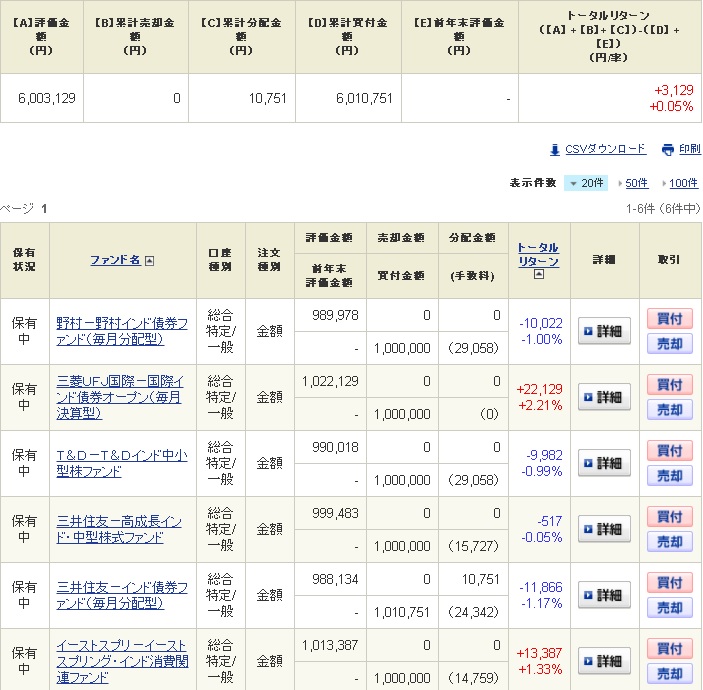Click sort icon next to ファンド名 header
The height and width of the screenshot is (690, 703).
150,261
